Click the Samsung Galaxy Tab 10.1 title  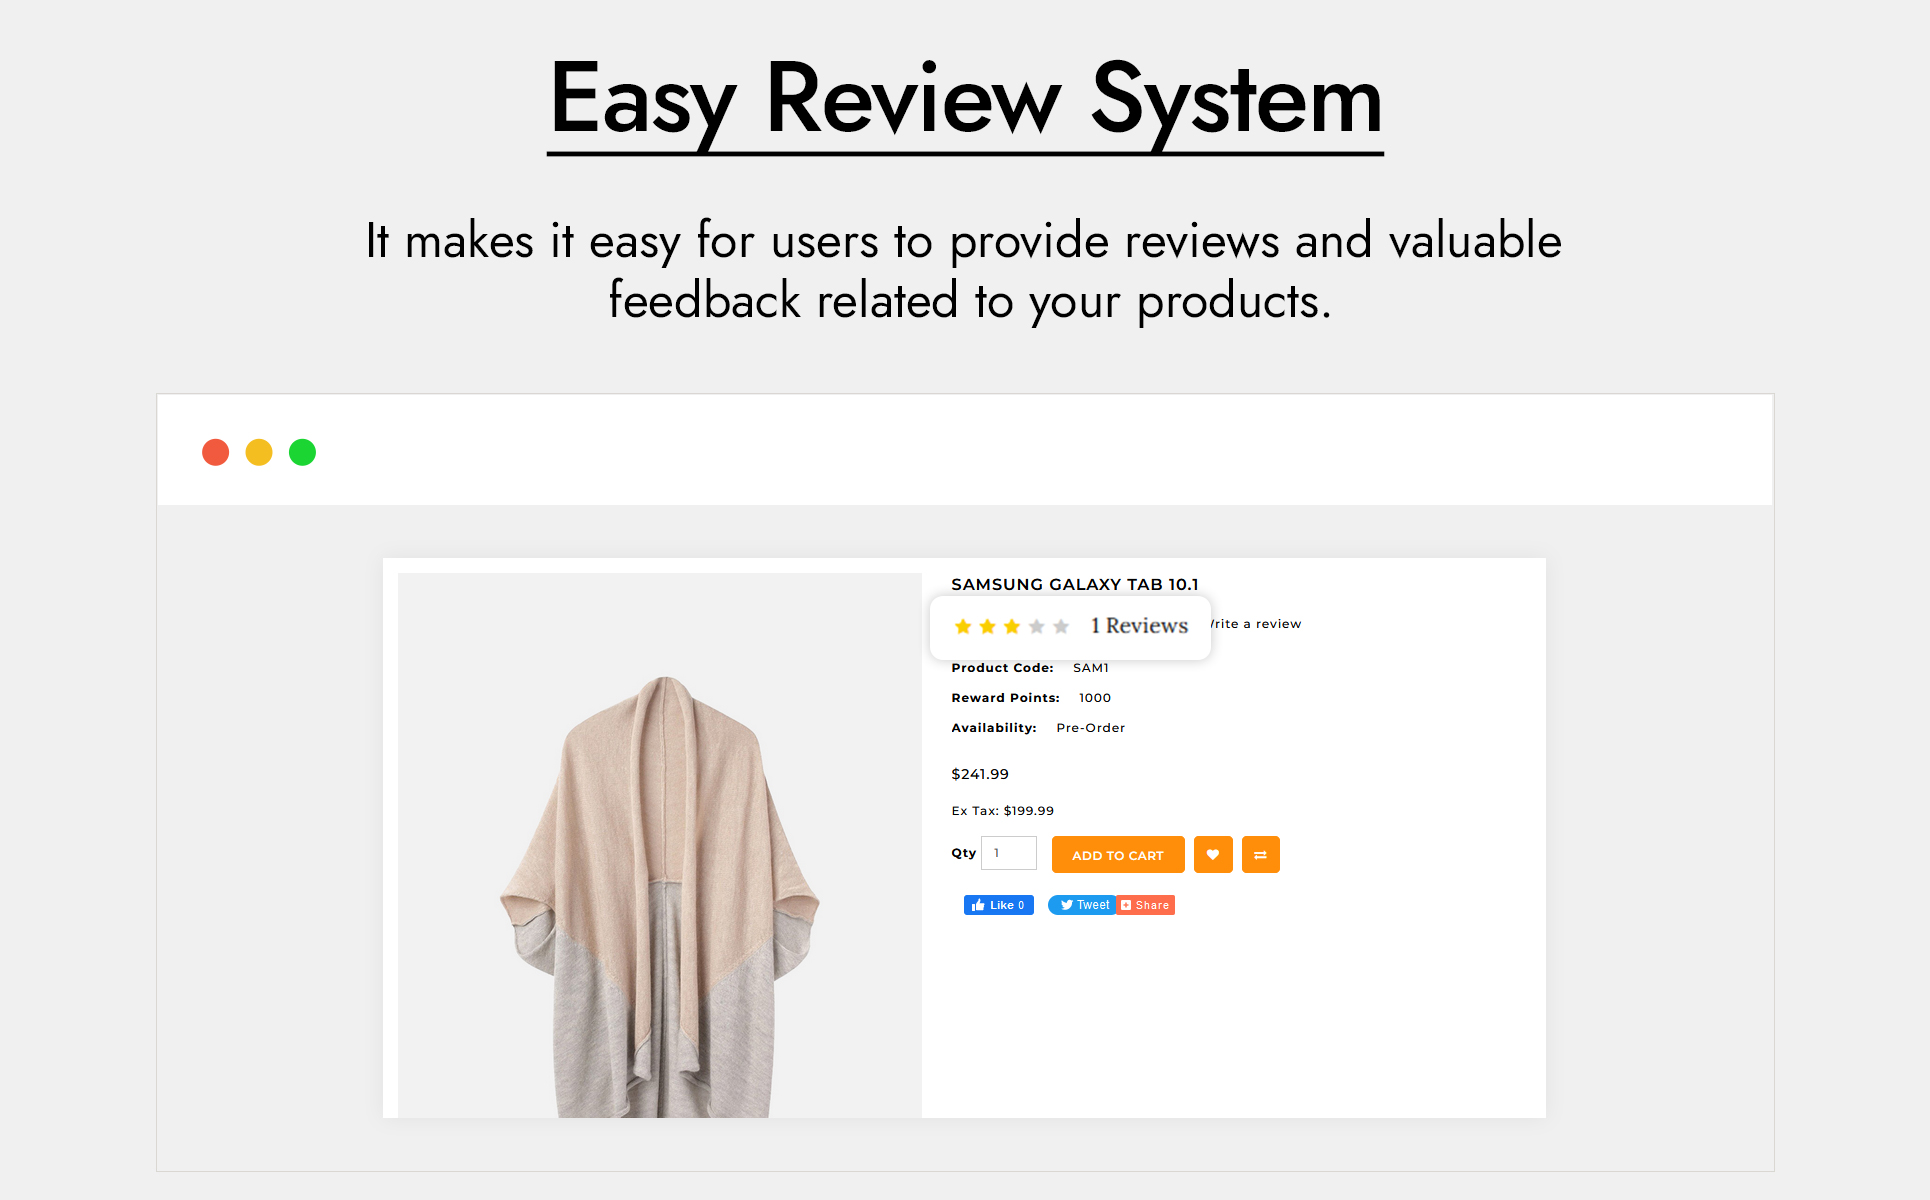point(1074,585)
